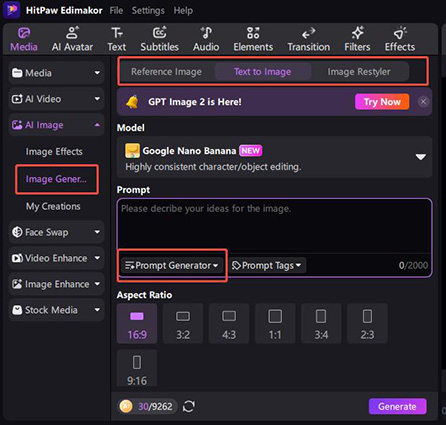Click the refresh credits icon
This screenshot has height=425, width=446.
click(x=189, y=406)
